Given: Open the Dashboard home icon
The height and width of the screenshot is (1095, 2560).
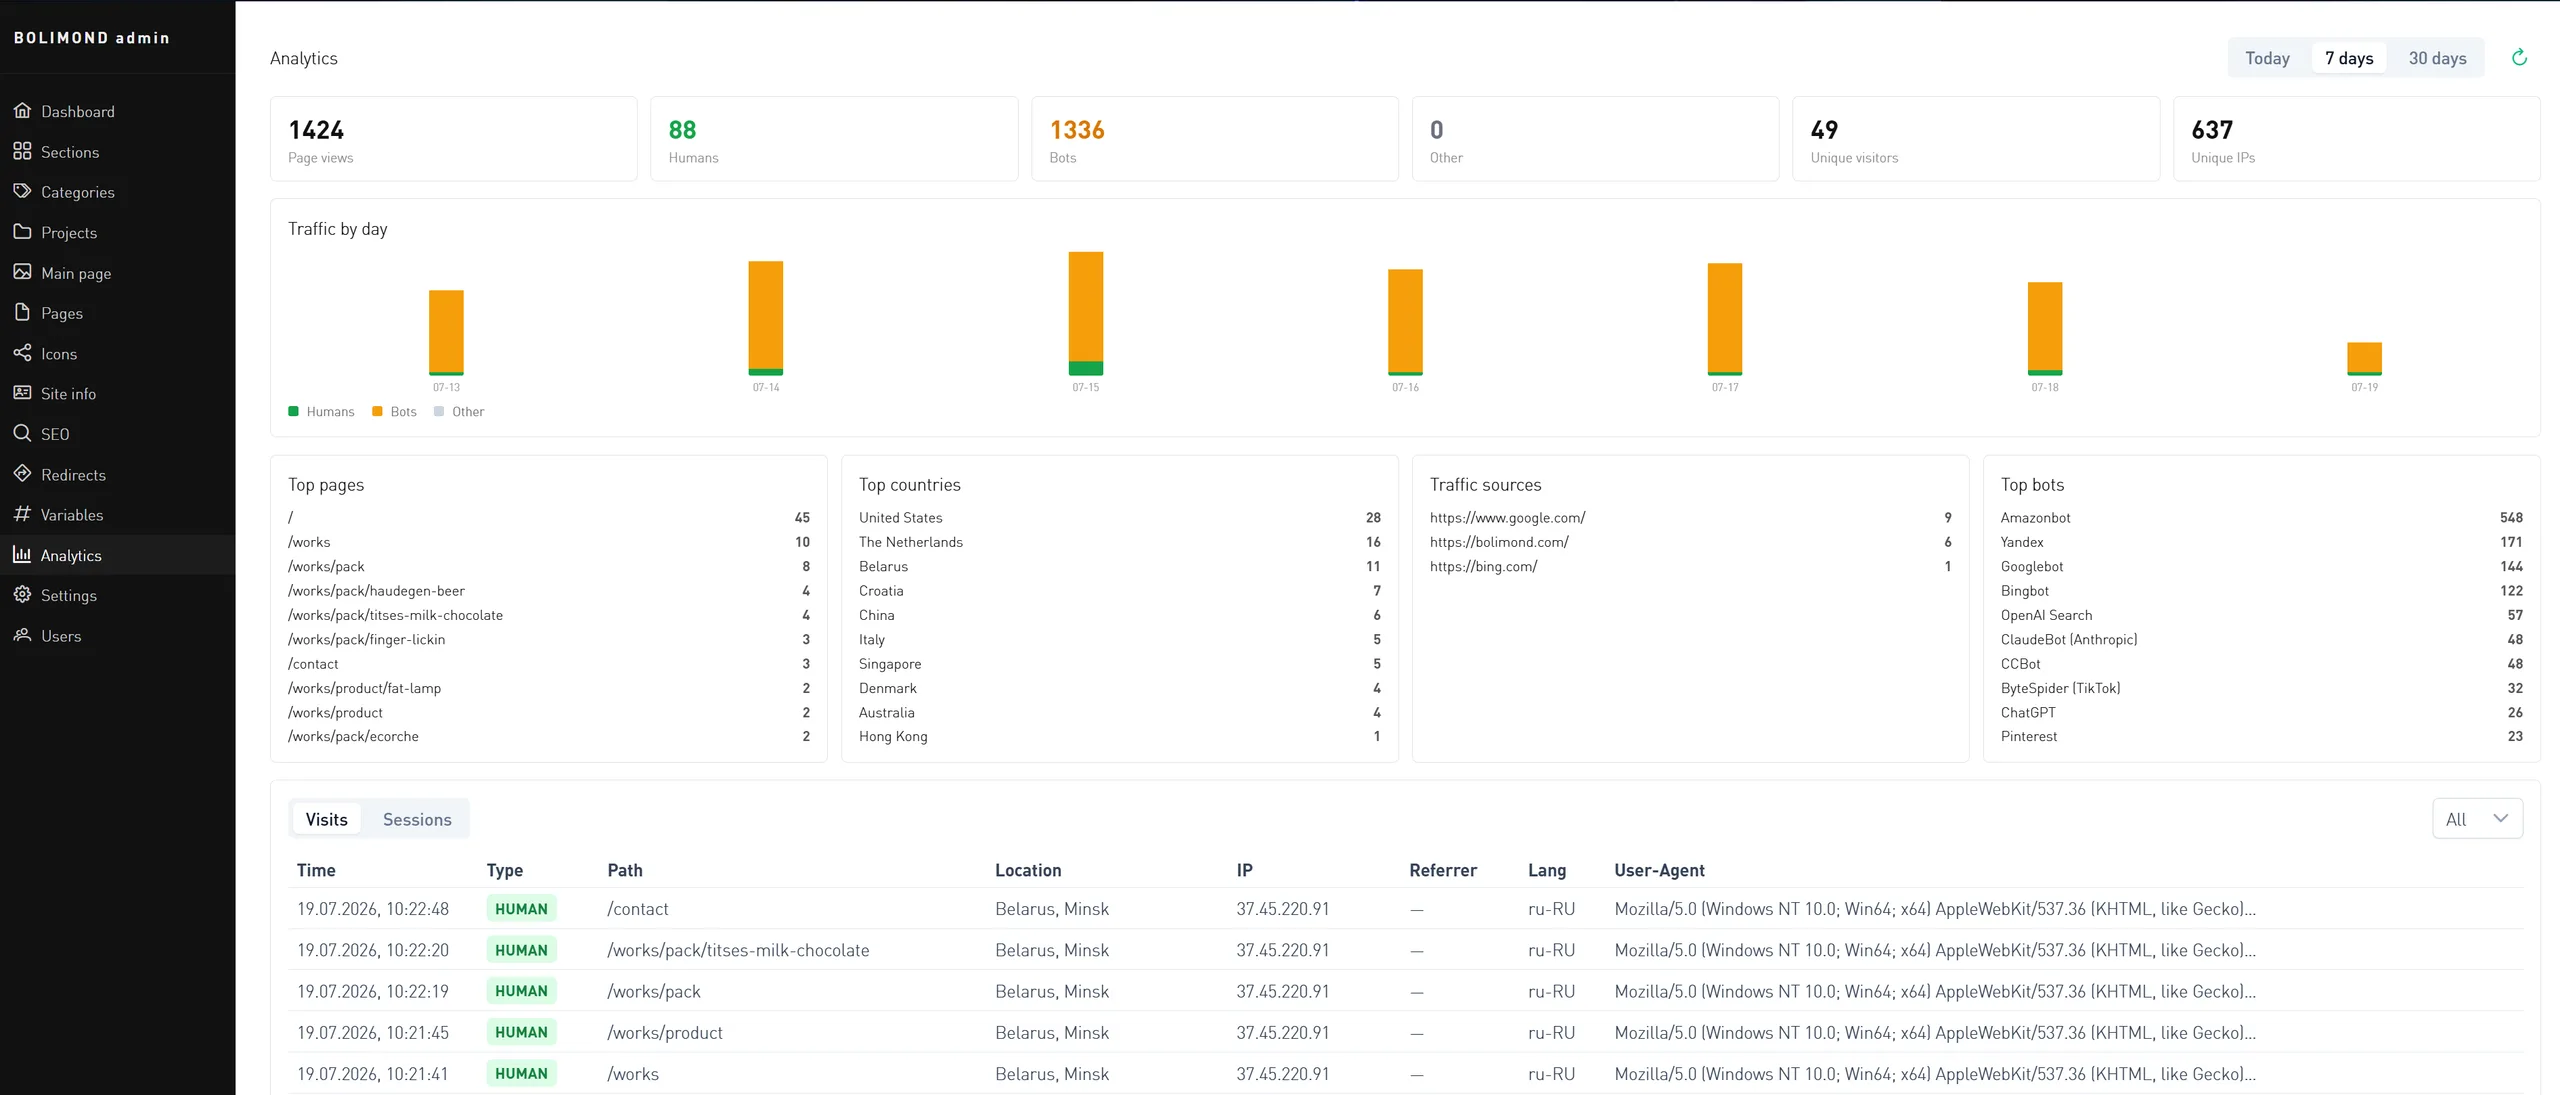Looking at the screenshot, I should 22,111.
